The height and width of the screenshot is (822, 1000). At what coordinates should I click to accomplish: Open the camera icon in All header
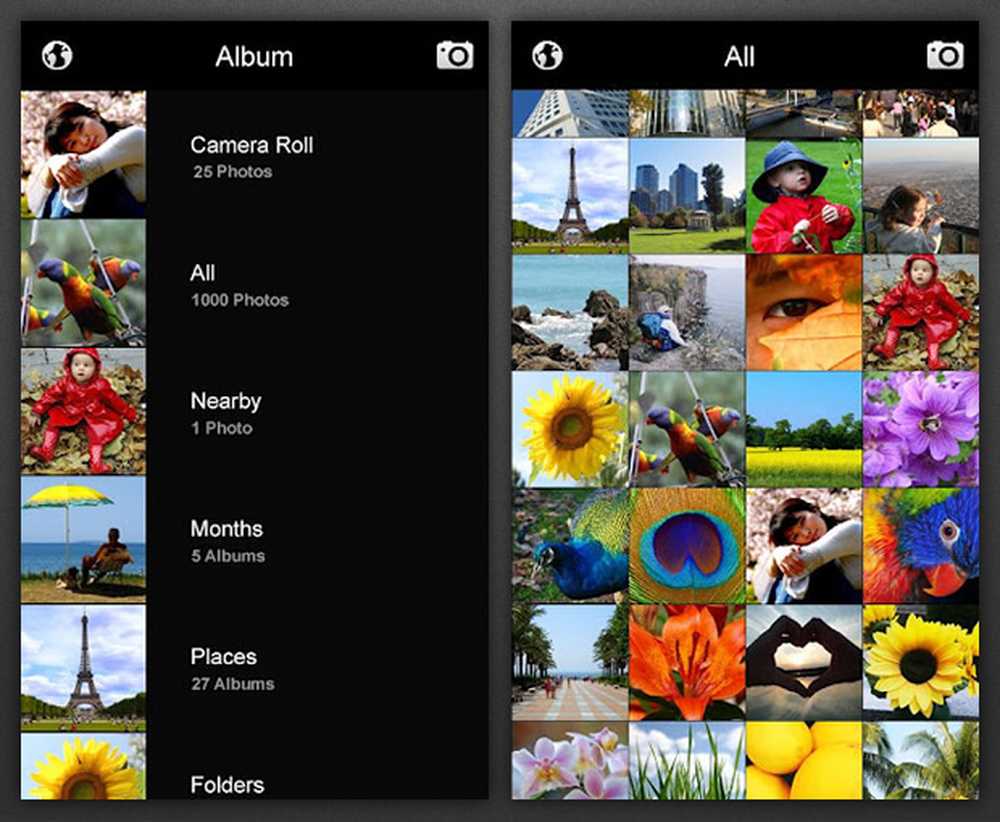point(945,55)
